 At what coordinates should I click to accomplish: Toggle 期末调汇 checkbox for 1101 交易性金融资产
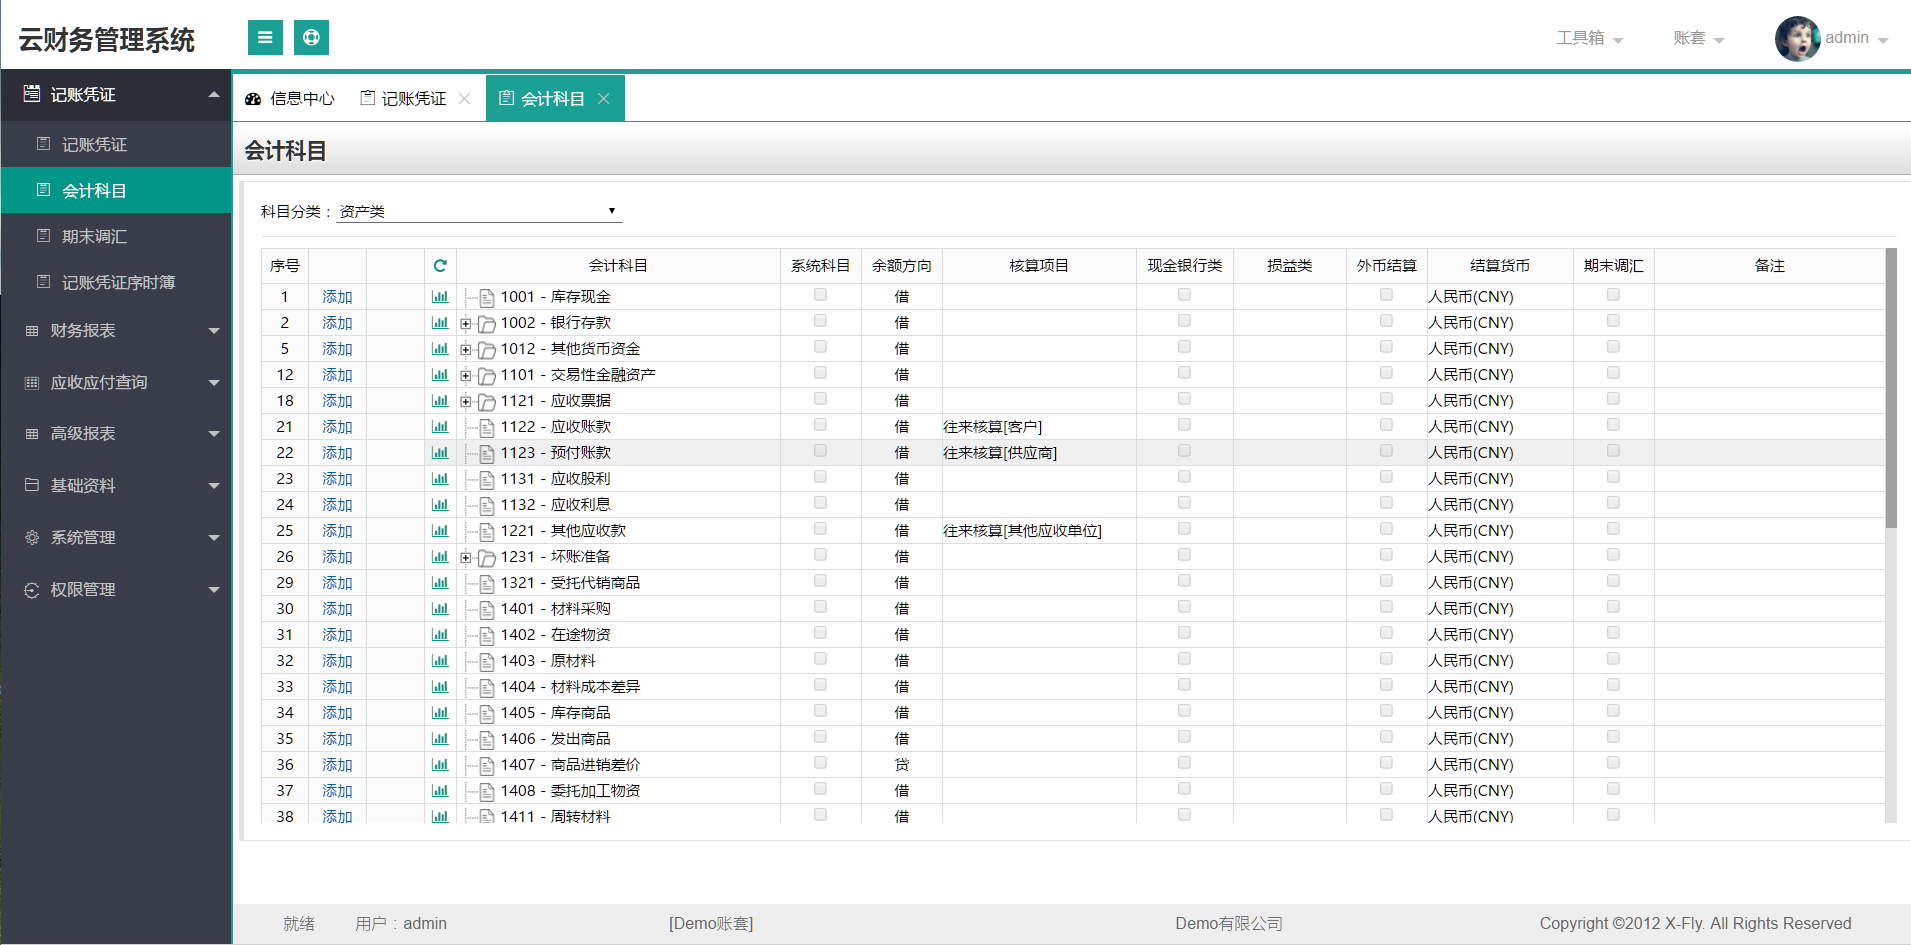pos(1613,373)
